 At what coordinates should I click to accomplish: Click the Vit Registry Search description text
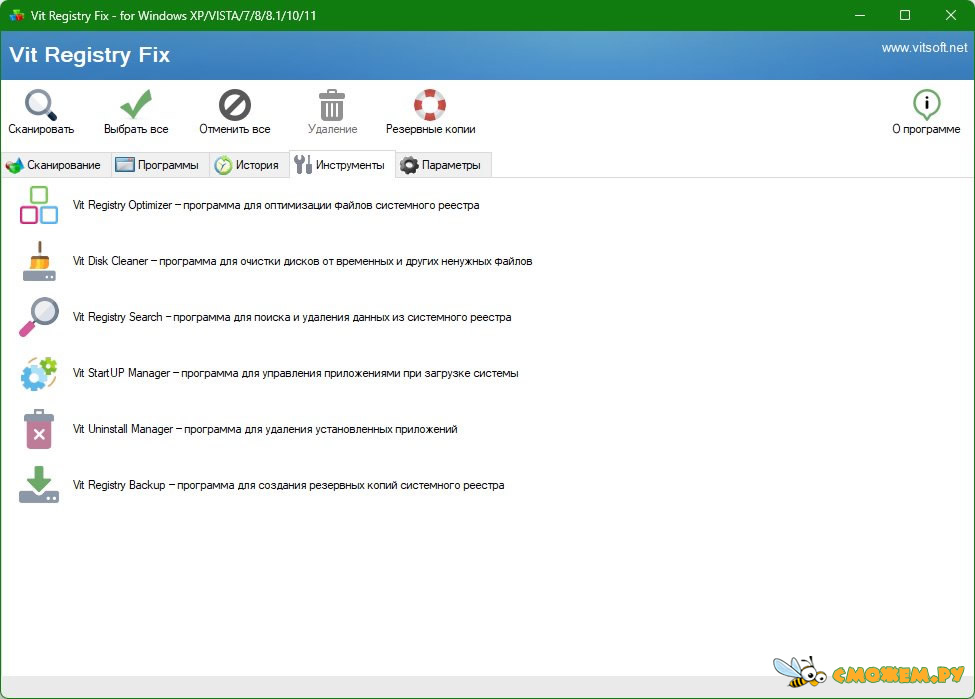coord(292,317)
